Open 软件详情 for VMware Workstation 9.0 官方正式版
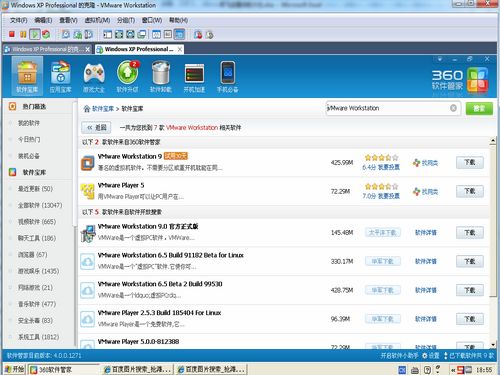Viewport: 500px width, 375px height. [x=426, y=233]
